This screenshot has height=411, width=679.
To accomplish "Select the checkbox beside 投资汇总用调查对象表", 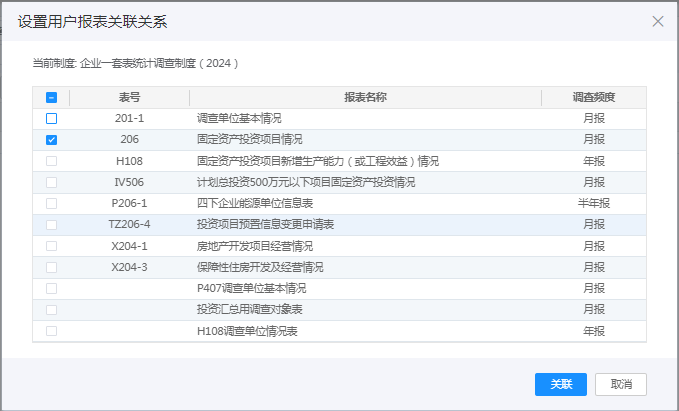I will (51, 309).
